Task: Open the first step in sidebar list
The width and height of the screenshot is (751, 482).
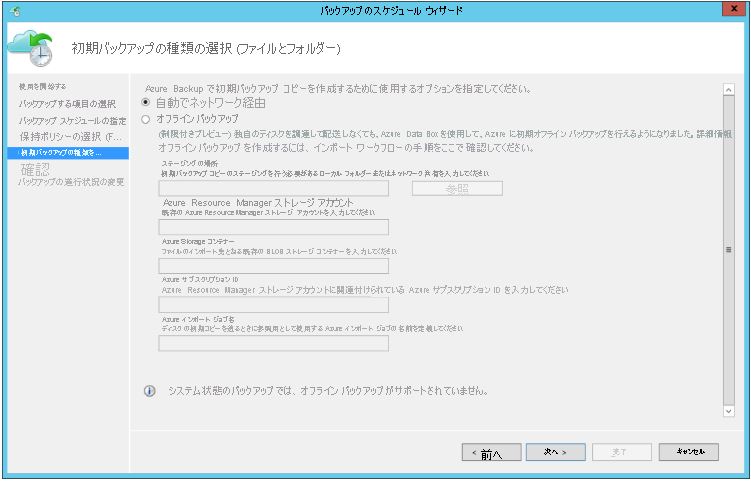Action: [x=42, y=87]
